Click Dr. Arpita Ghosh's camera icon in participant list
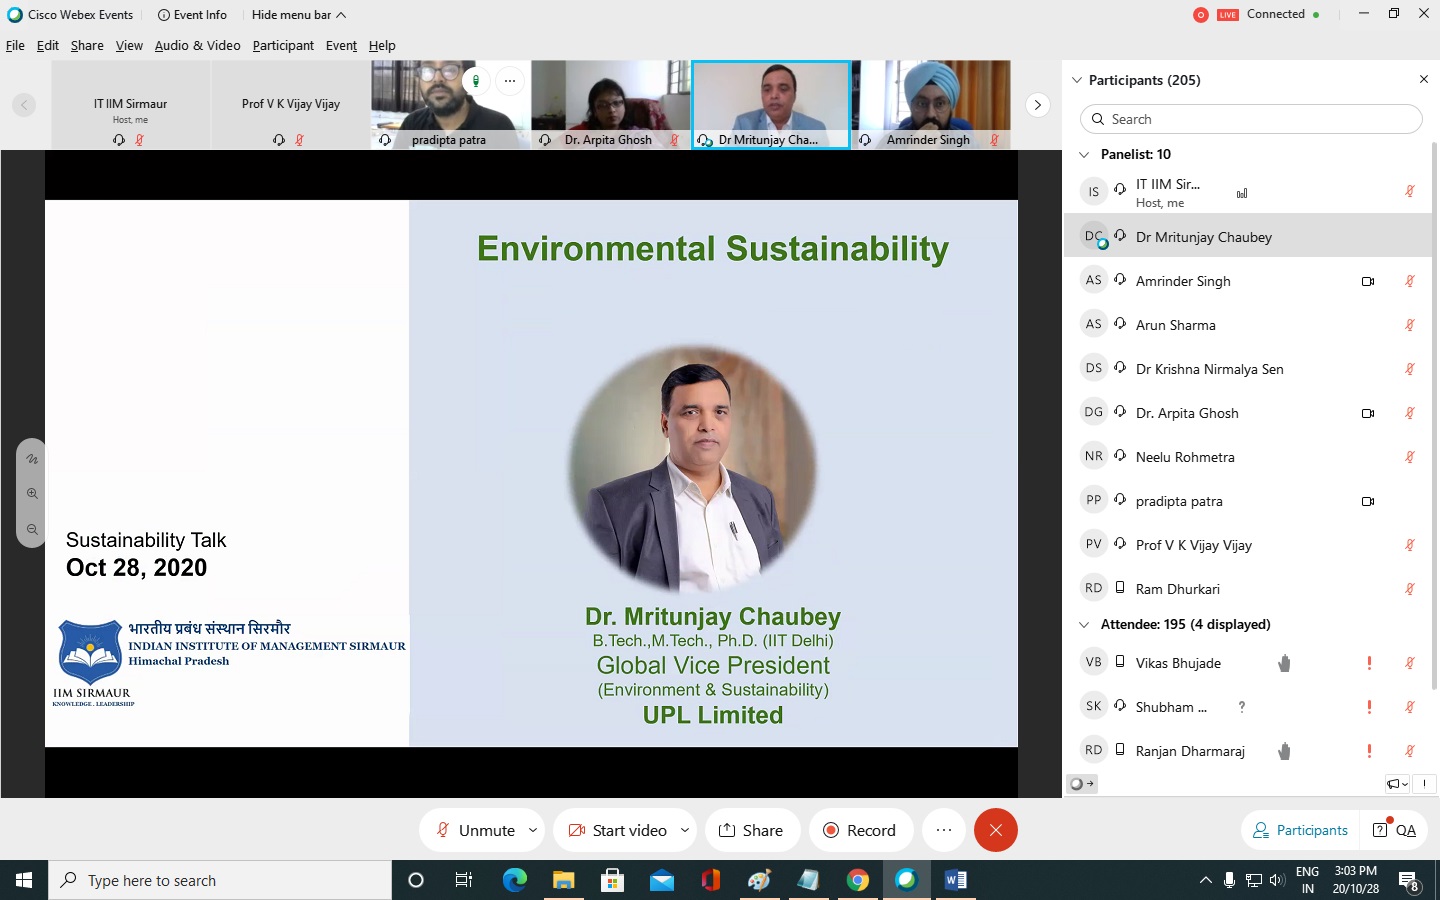 click(1368, 413)
